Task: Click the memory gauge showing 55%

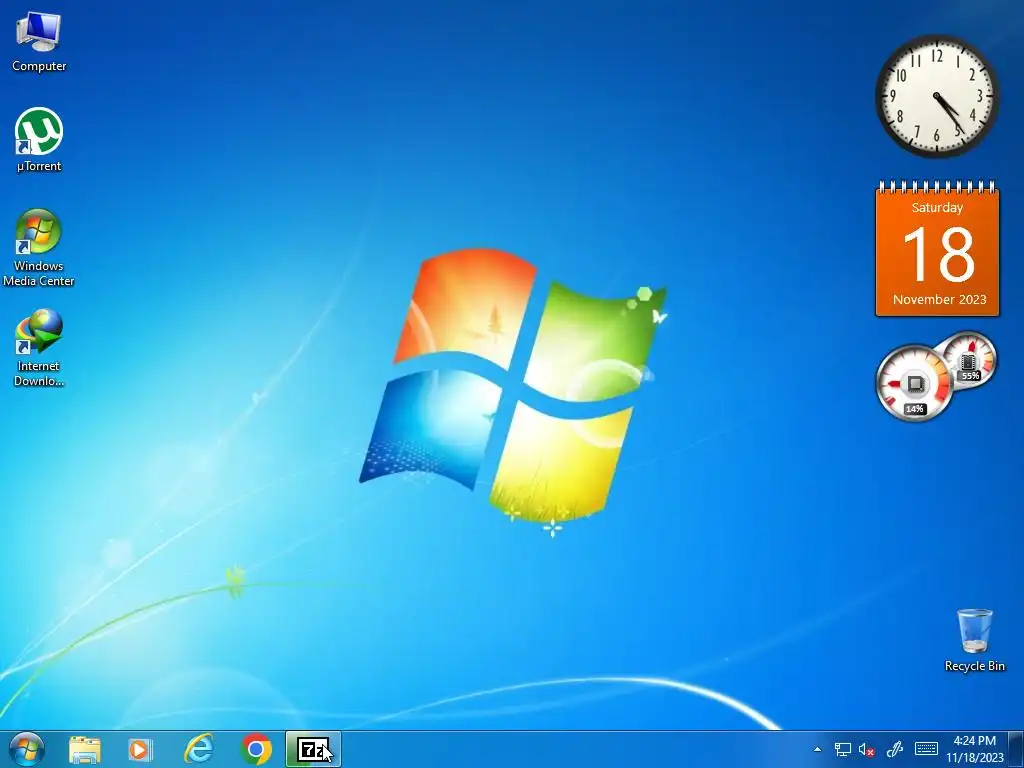Action: [970, 360]
